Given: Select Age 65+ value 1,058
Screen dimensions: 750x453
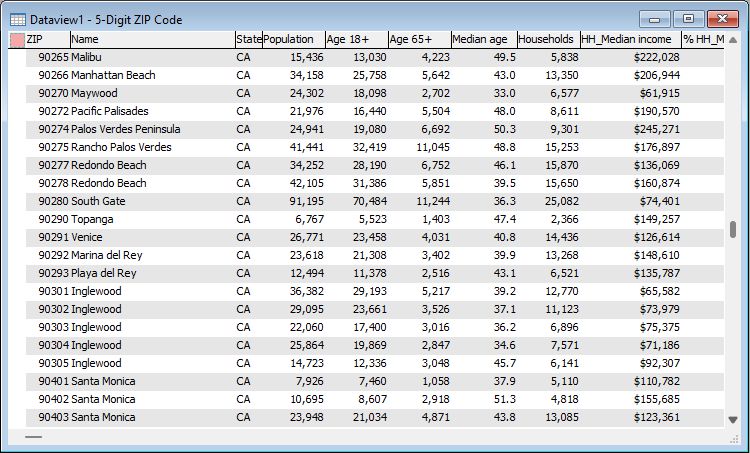Looking at the screenshot, I should [x=436, y=381].
